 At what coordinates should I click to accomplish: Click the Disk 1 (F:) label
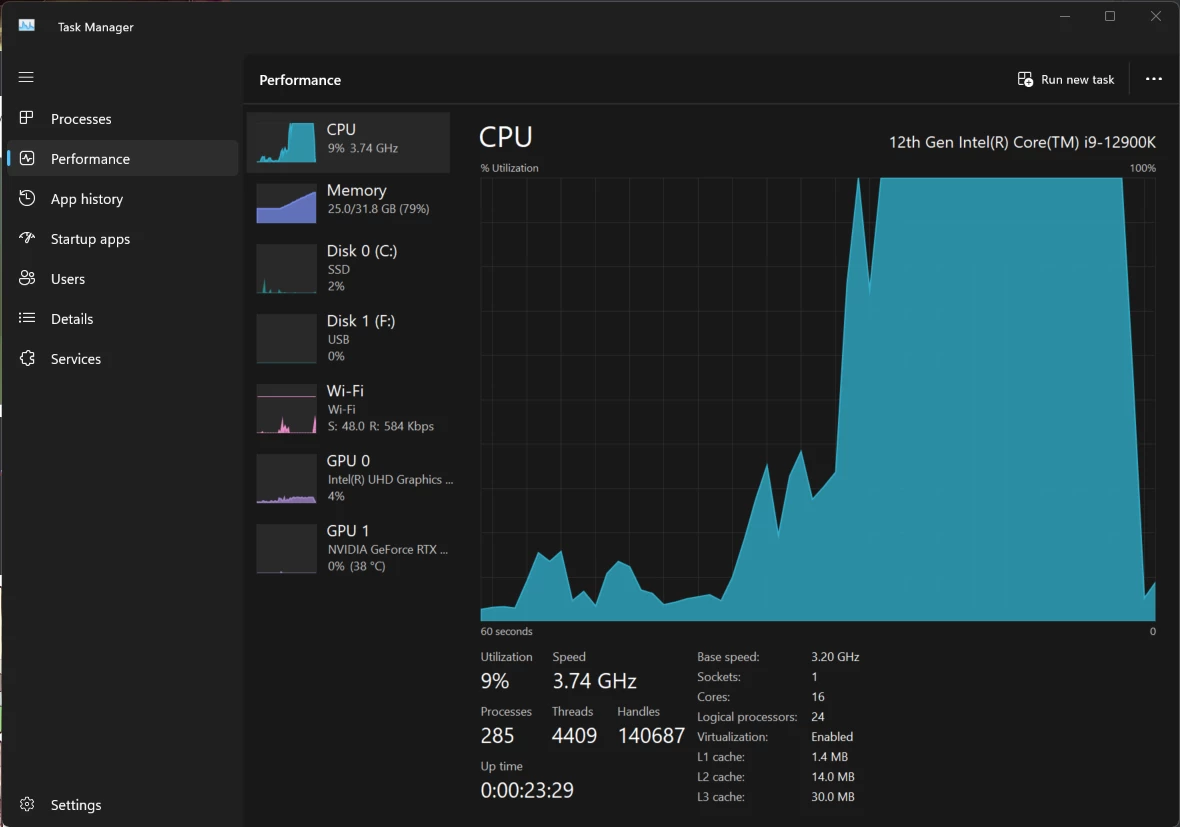tap(360, 321)
